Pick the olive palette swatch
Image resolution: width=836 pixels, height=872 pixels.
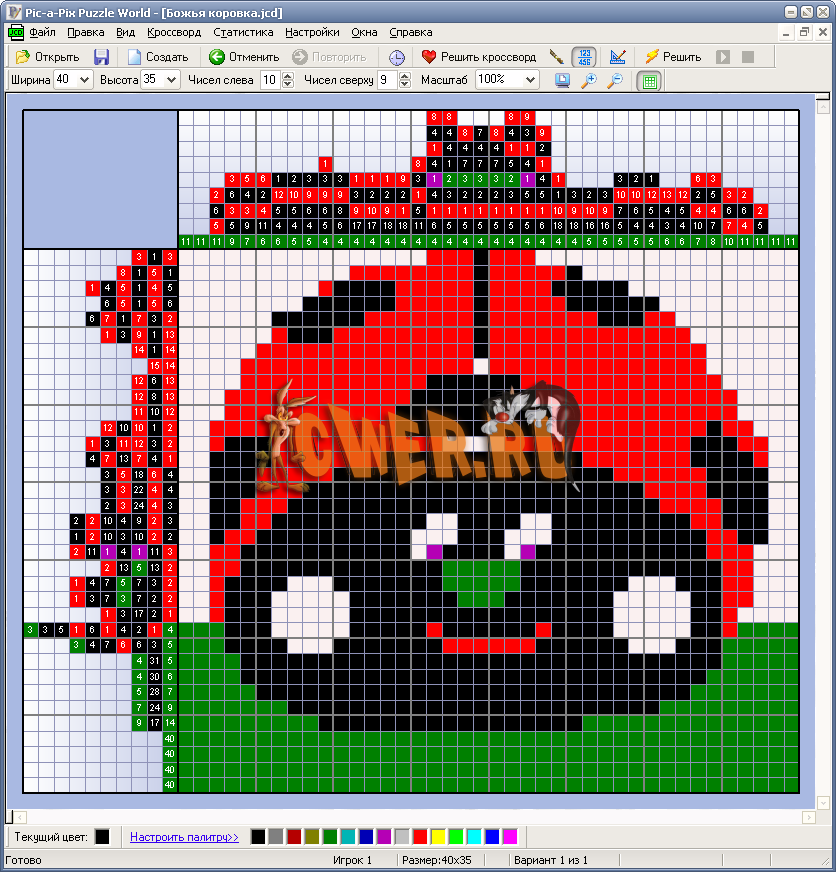312,837
